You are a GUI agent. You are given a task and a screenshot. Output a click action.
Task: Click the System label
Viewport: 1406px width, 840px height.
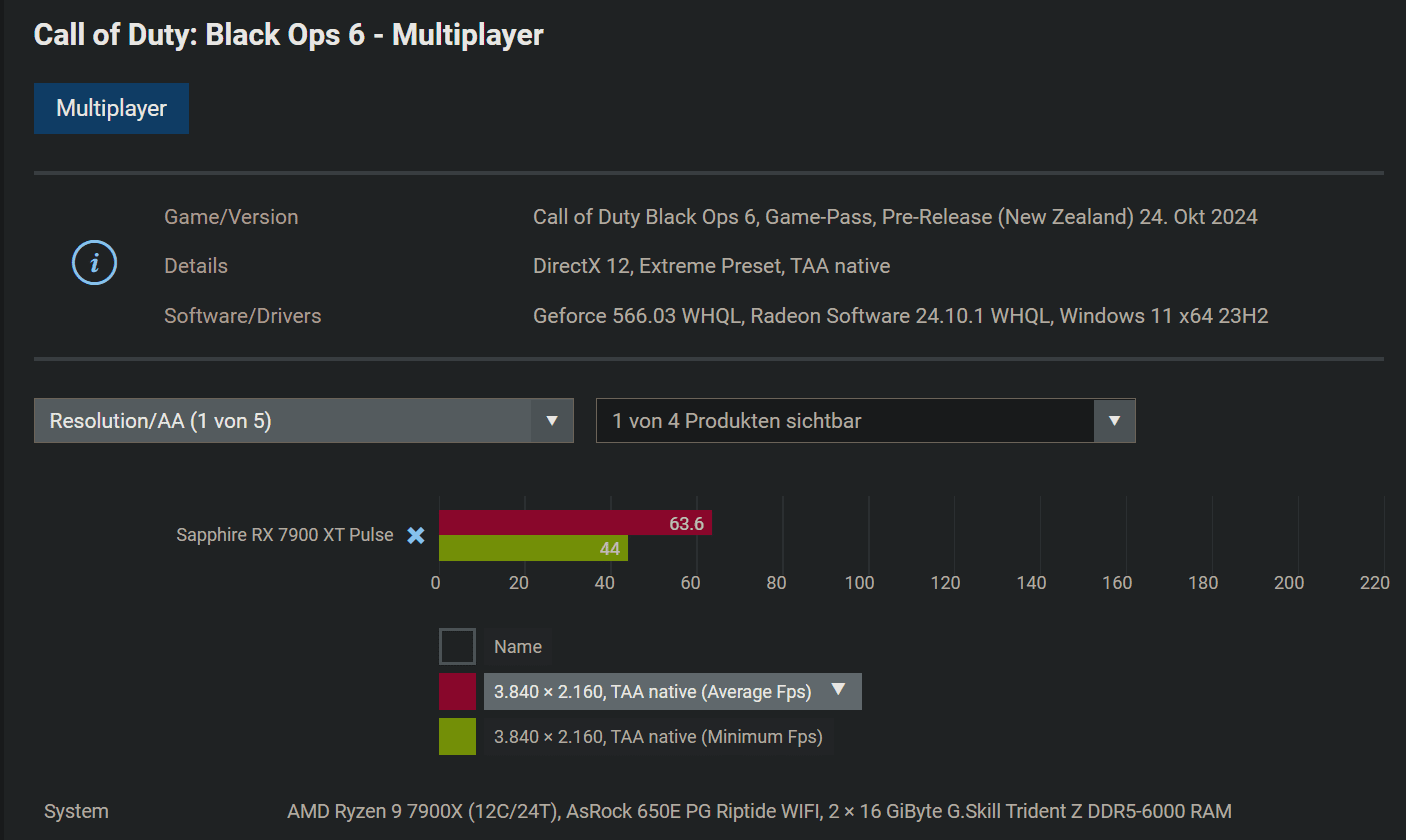coord(77,811)
